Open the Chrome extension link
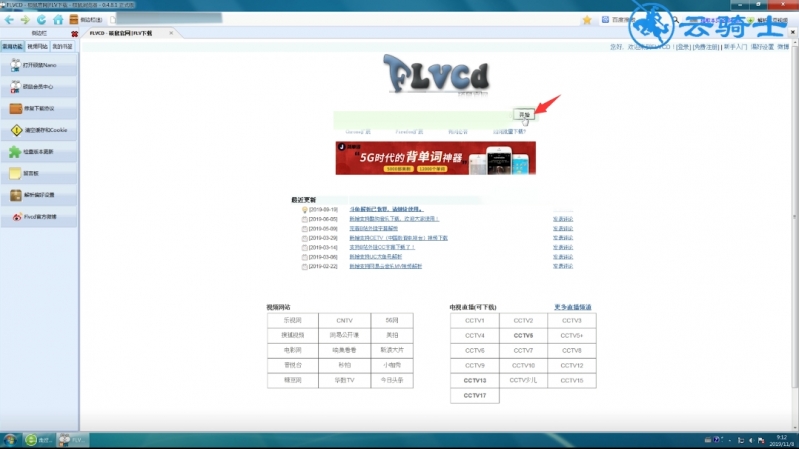This screenshot has width=799, height=449. [x=358, y=132]
